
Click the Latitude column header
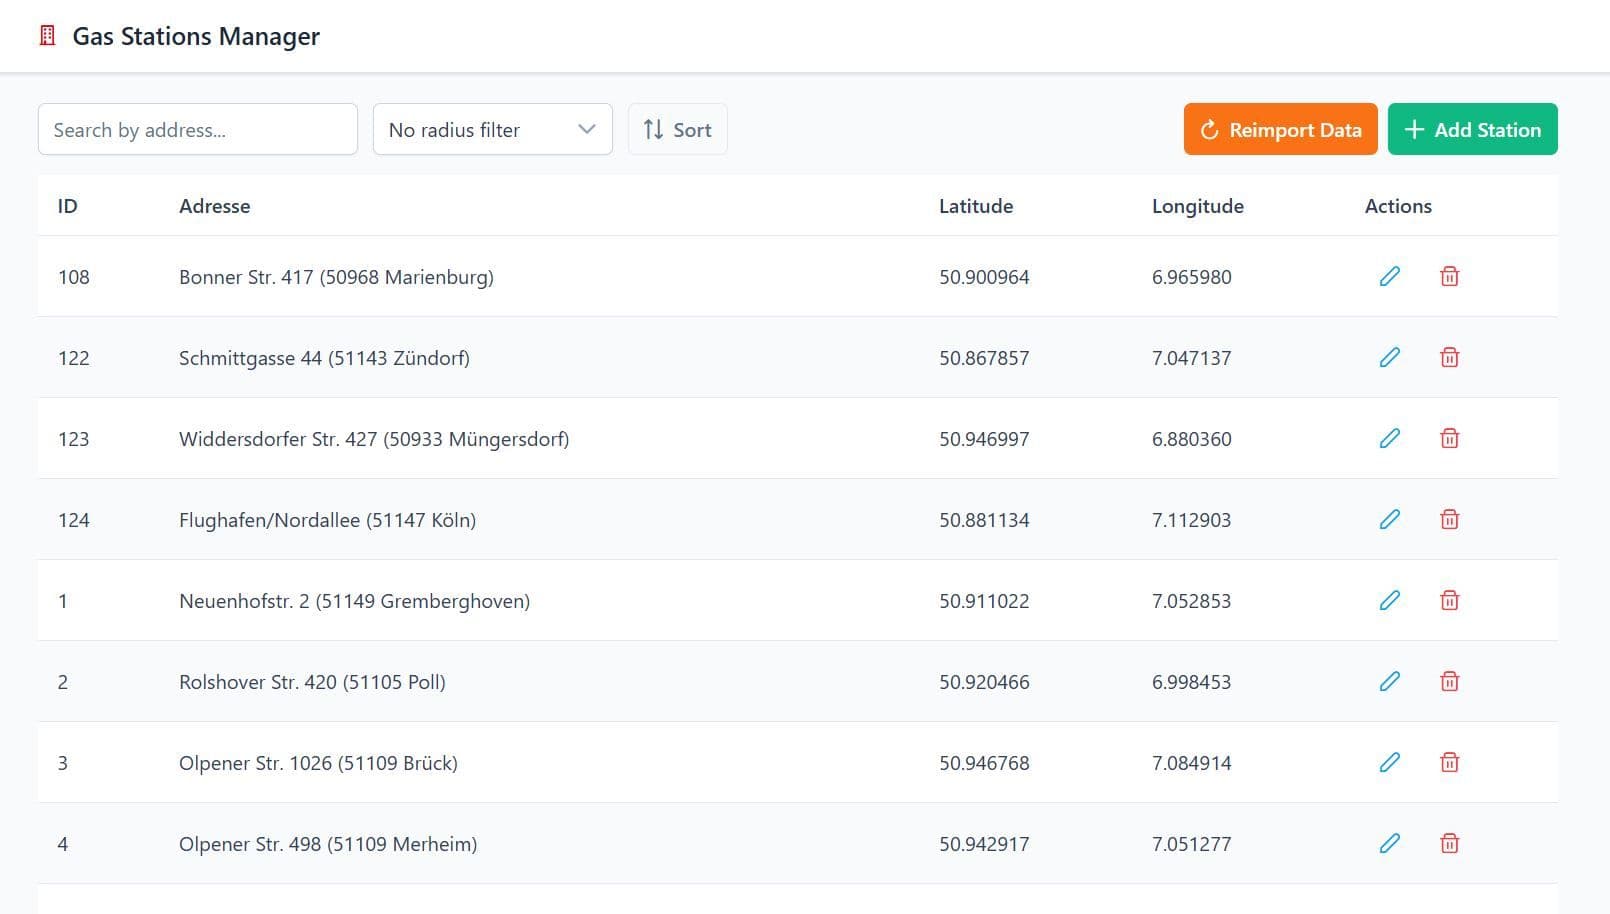pos(975,206)
